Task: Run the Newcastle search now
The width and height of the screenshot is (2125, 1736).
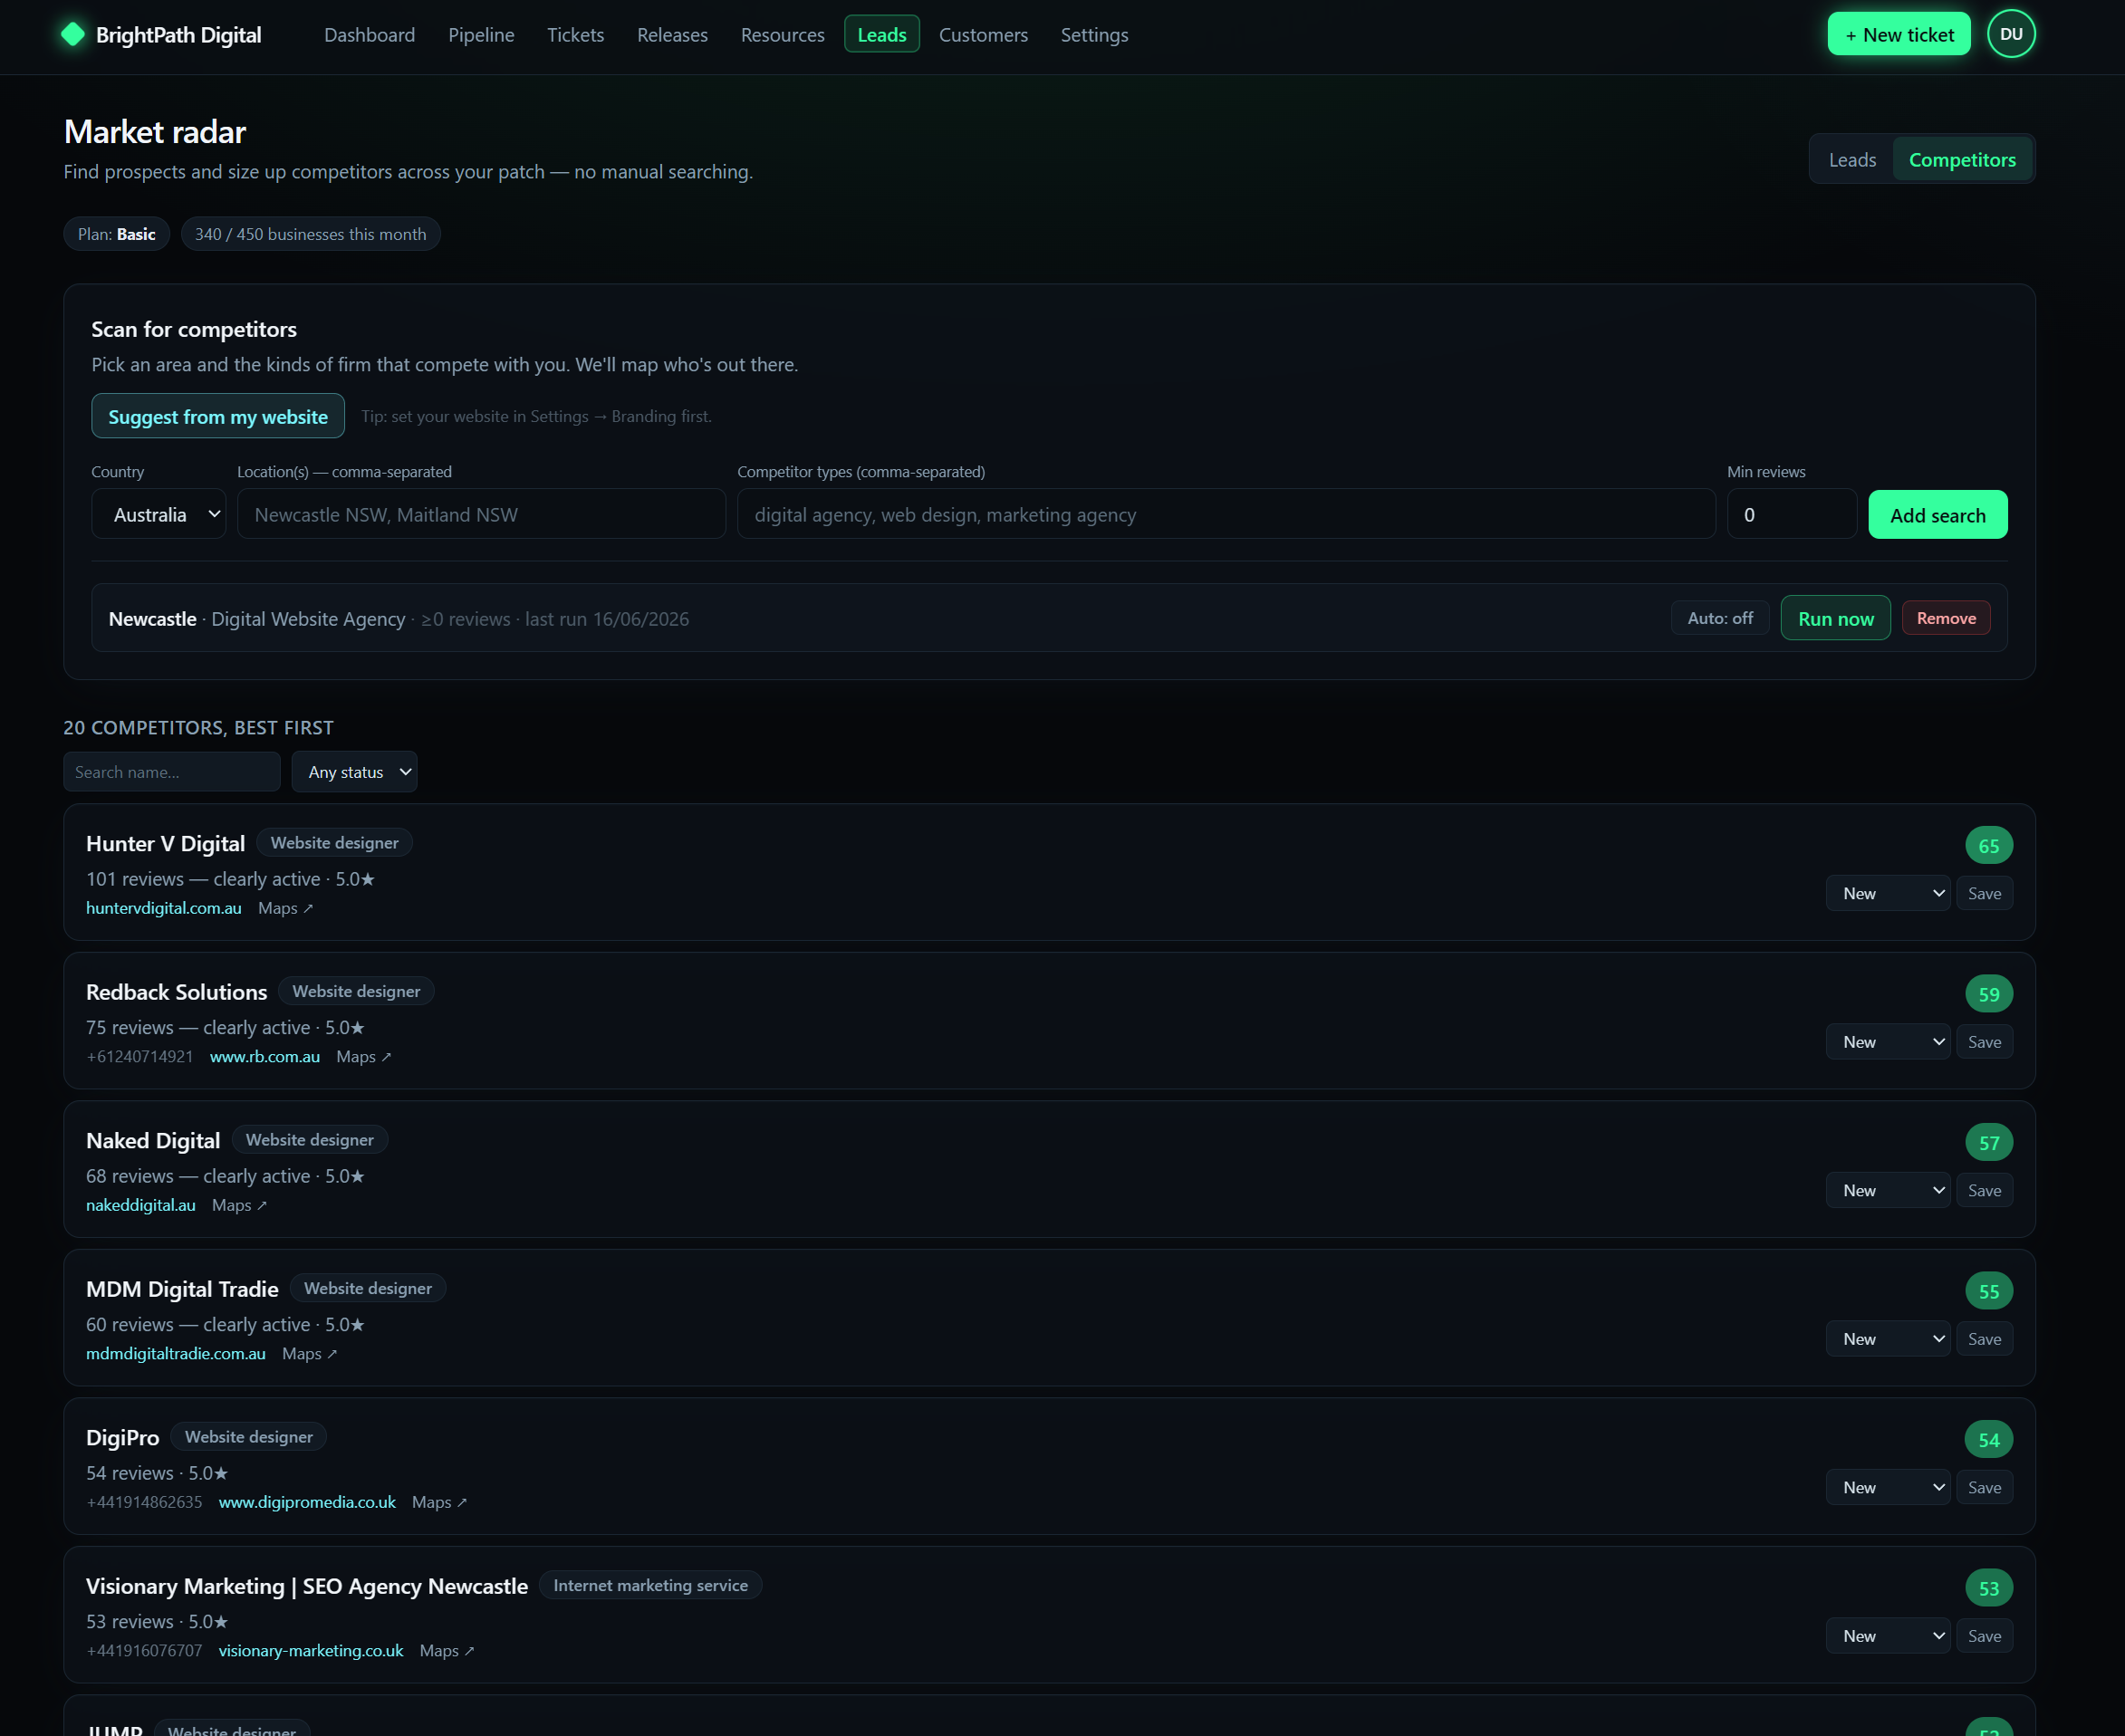Action: tap(1835, 618)
